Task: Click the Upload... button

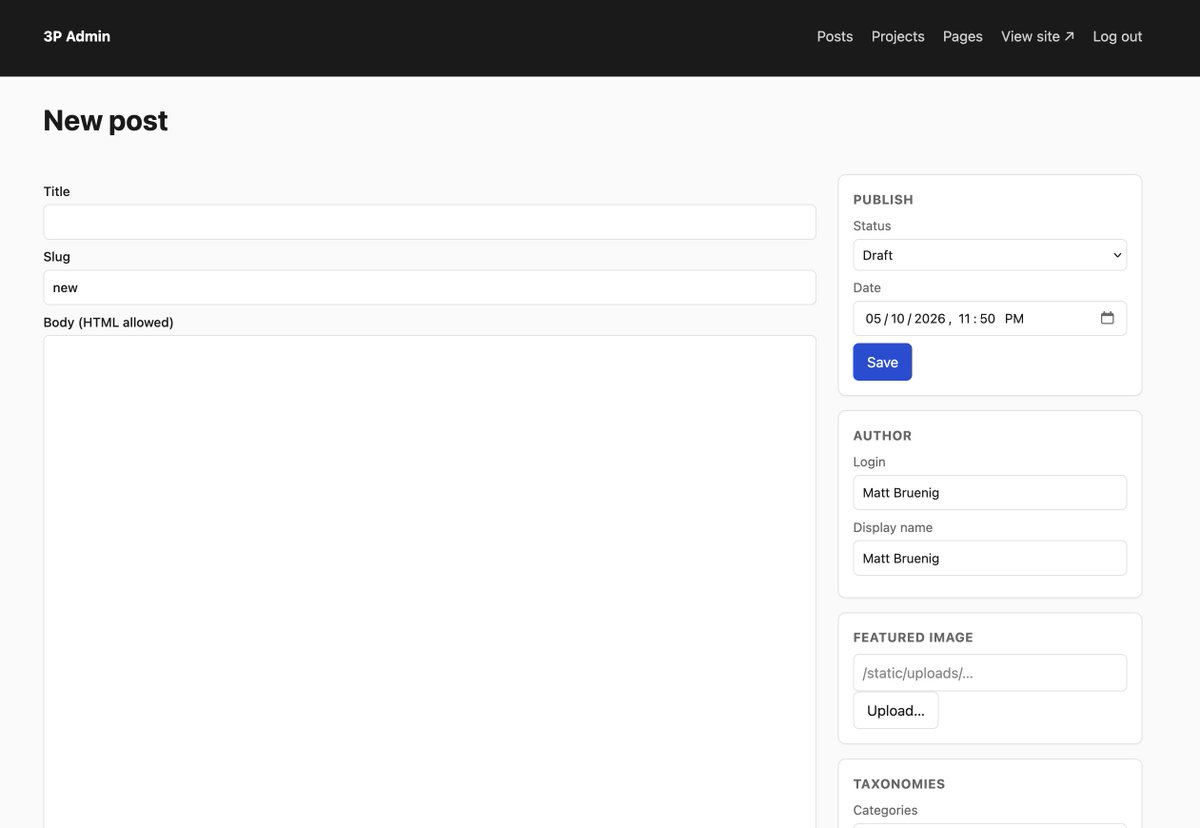Action: (895, 710)
